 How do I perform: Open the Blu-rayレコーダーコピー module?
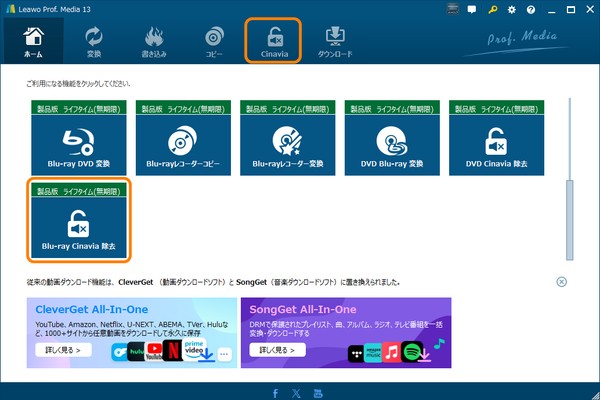pos(183,138)
